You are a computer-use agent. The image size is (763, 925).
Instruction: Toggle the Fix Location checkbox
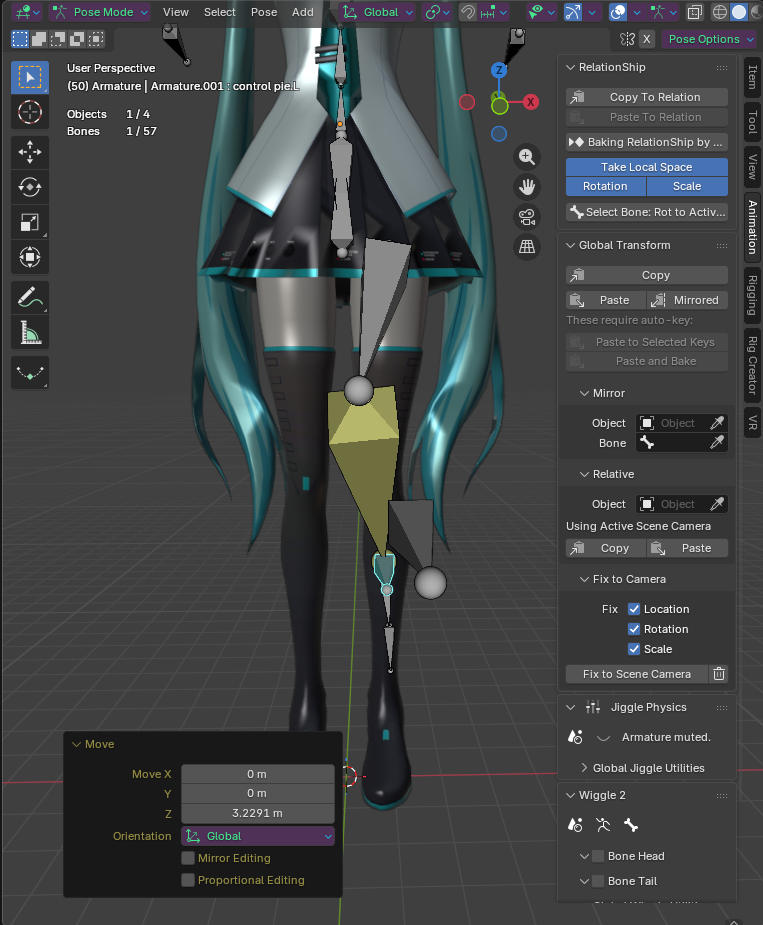pos(634,609)
